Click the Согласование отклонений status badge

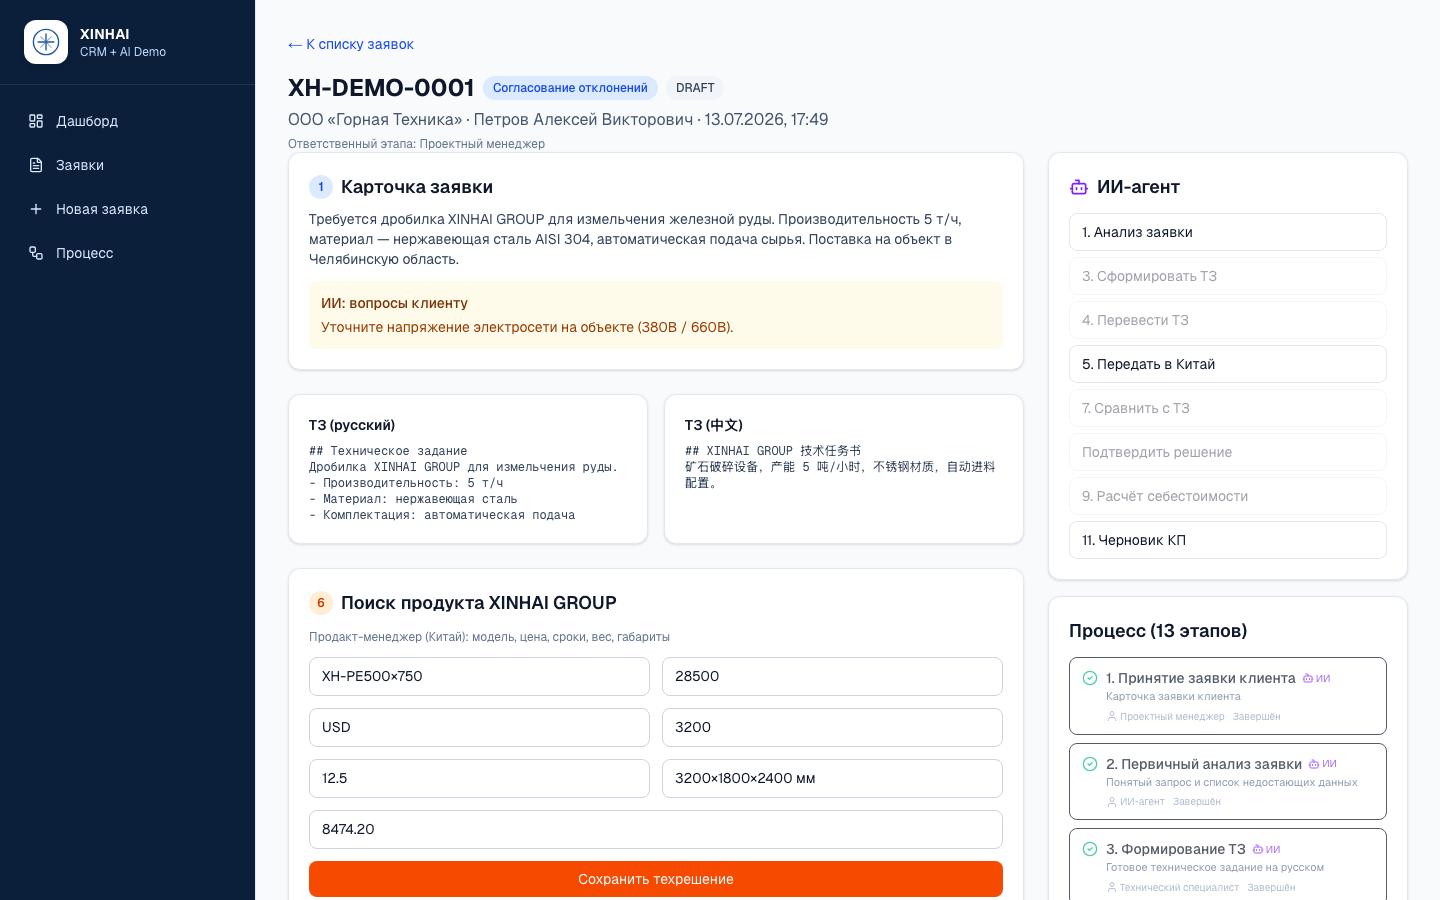(x=570, y=88)
